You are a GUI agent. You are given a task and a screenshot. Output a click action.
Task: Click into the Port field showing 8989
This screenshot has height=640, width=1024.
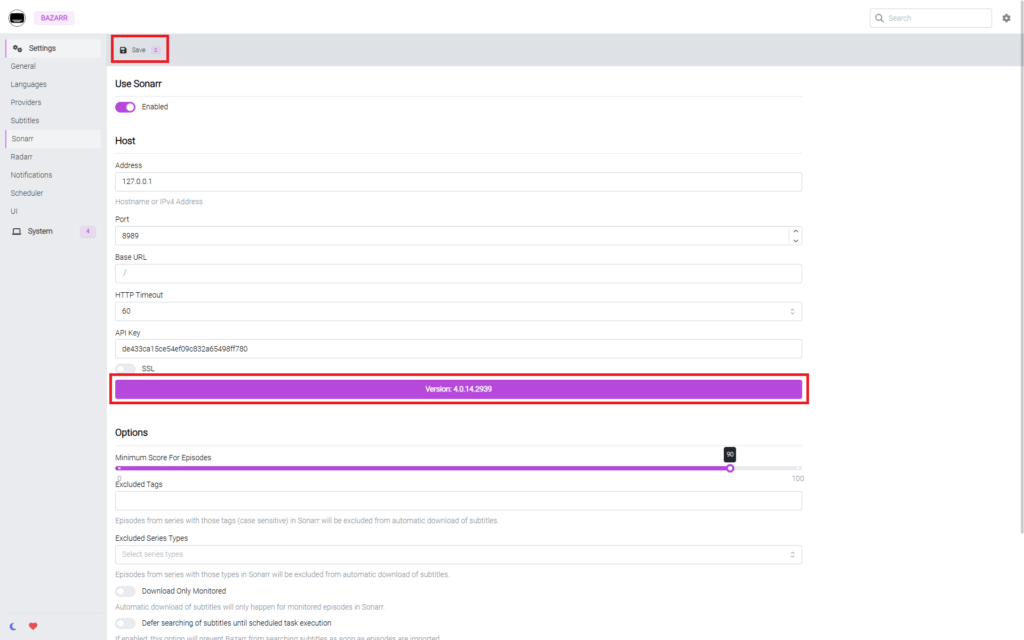click(452, 236)
